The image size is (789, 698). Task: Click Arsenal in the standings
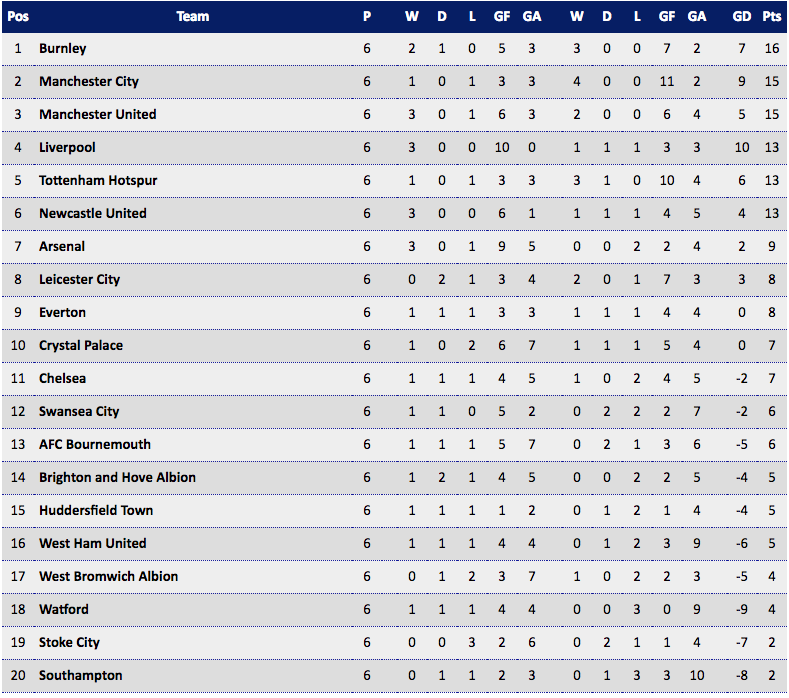click(x=62, y=247)
